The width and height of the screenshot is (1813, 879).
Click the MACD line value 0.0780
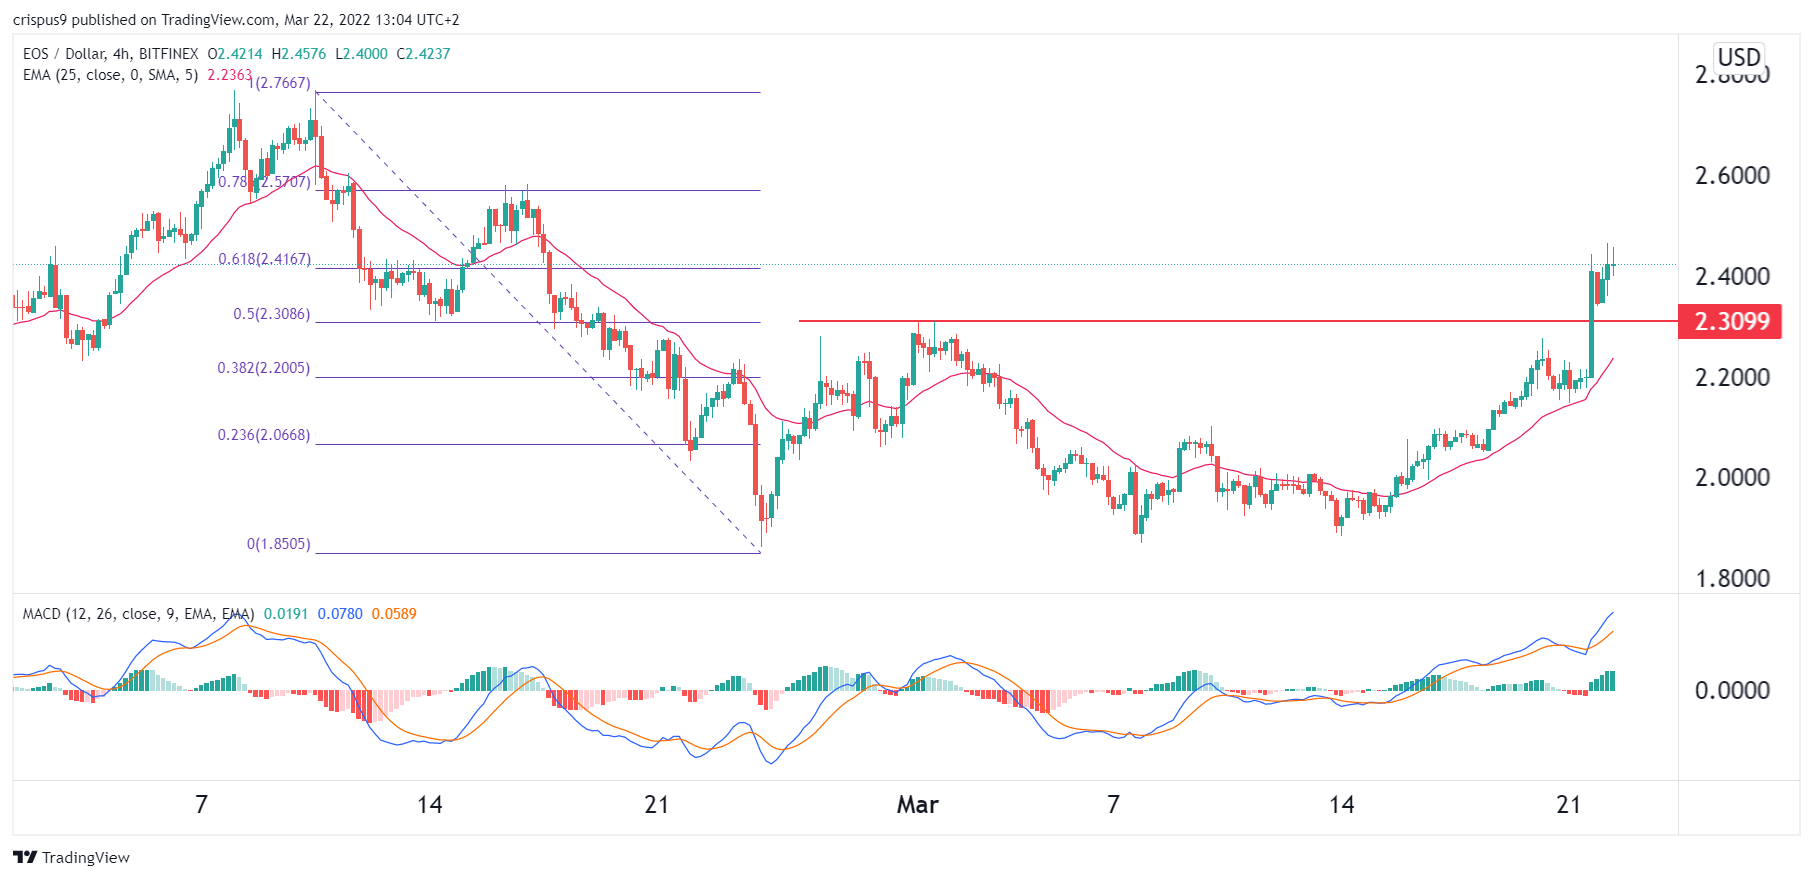click(340, 614)
